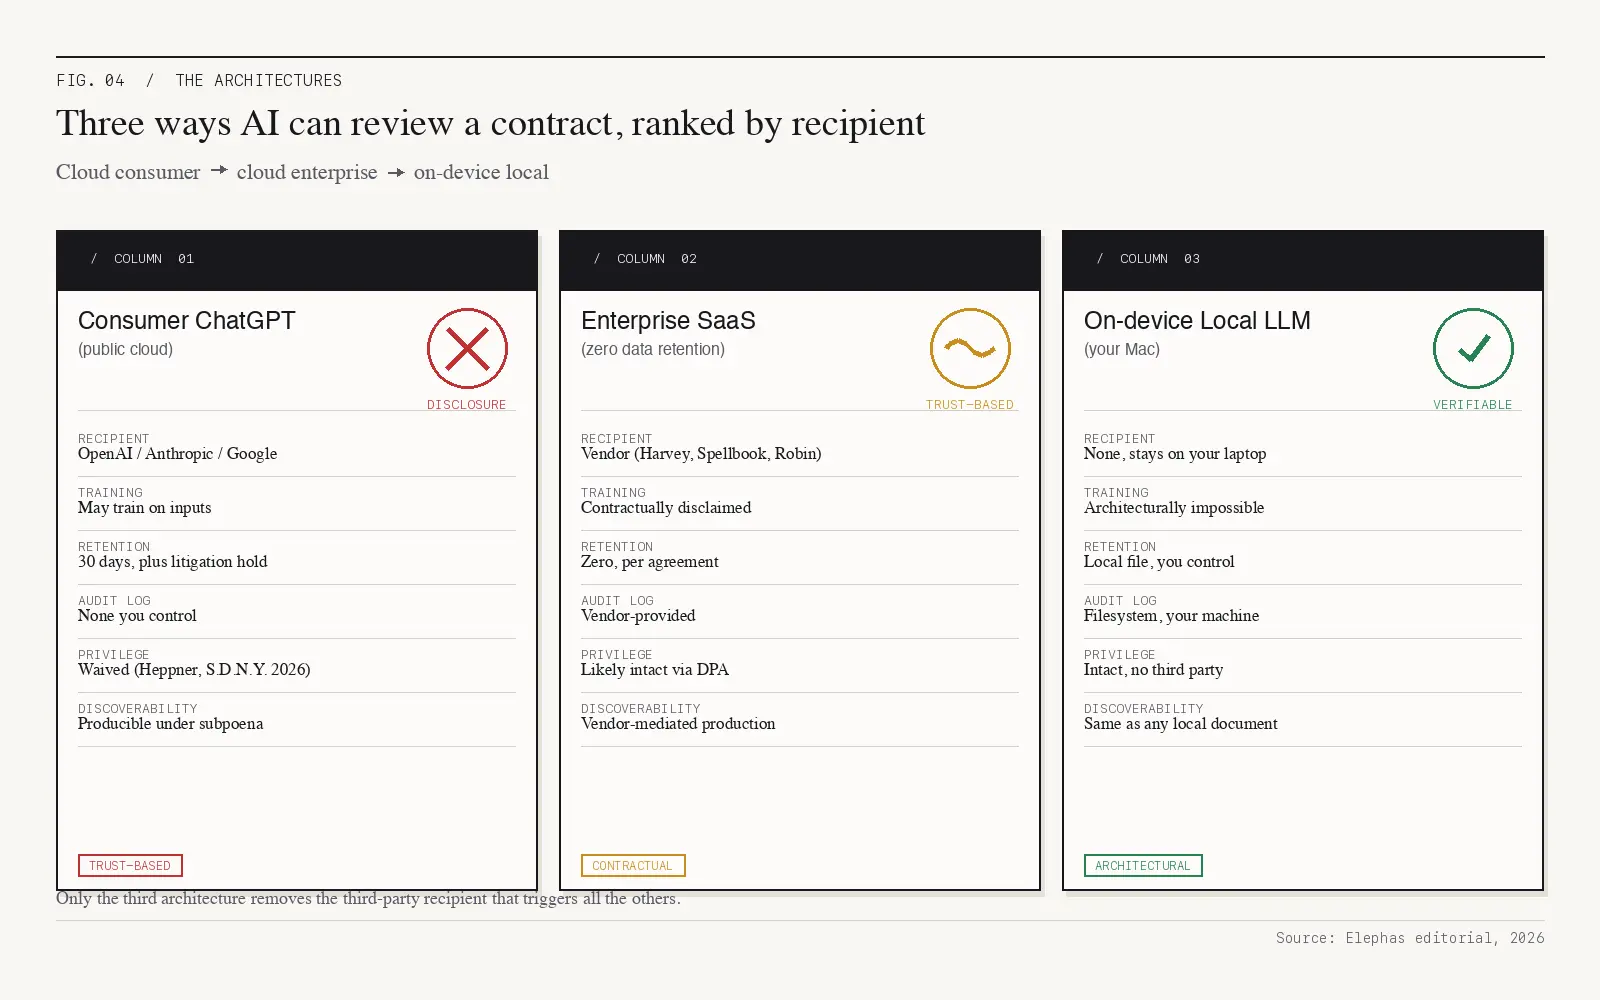Click "Producible under subpoena"
1600x1000 pixels.
[x=171, y=724]
